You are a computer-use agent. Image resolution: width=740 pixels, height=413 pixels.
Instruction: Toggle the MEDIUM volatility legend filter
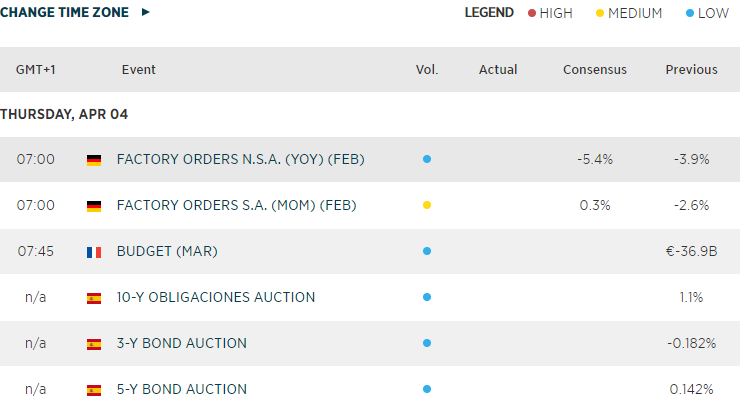(628, 13)
